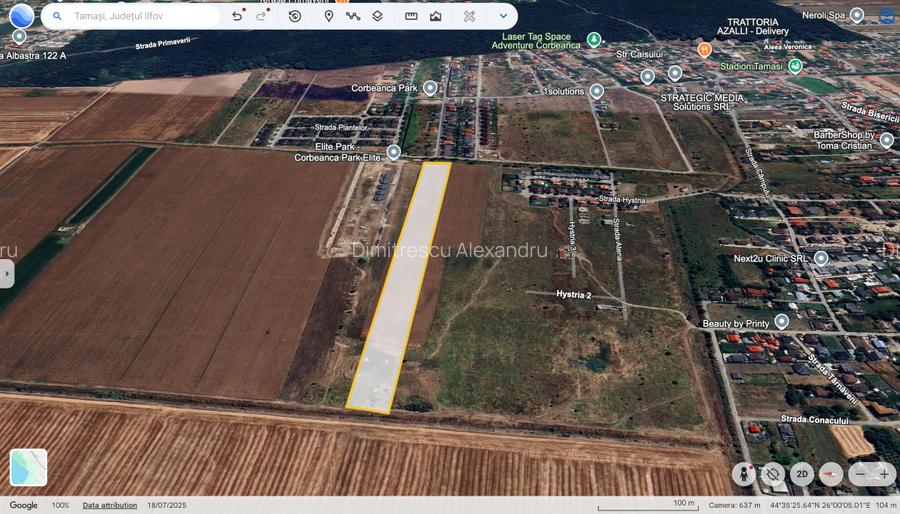The width and height of the screenshot is (900, 514).
Task: Click the undo arrow in toolbar
Action: click(237, 16)
